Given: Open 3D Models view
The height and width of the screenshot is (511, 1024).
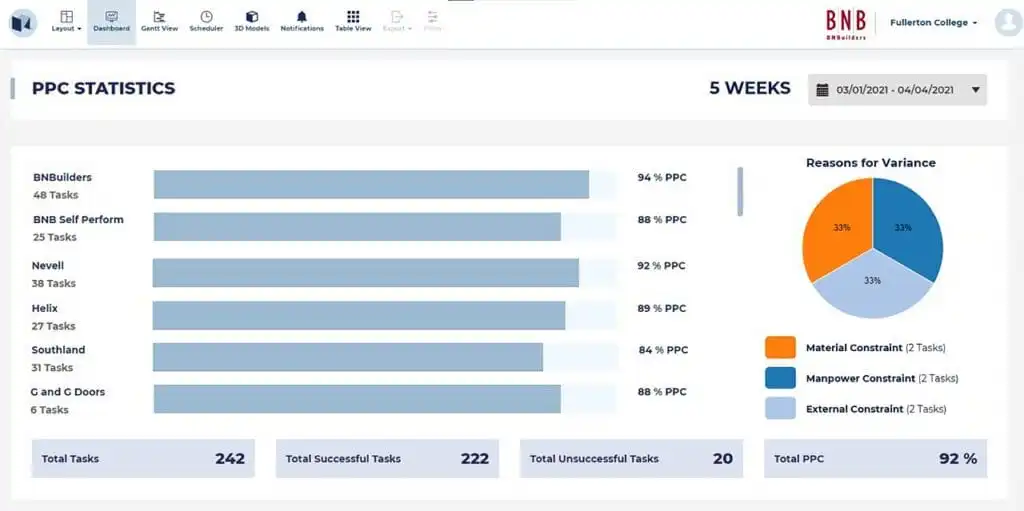Looking at the screenshot, I should pyautogui.click(x=252, y=21).
